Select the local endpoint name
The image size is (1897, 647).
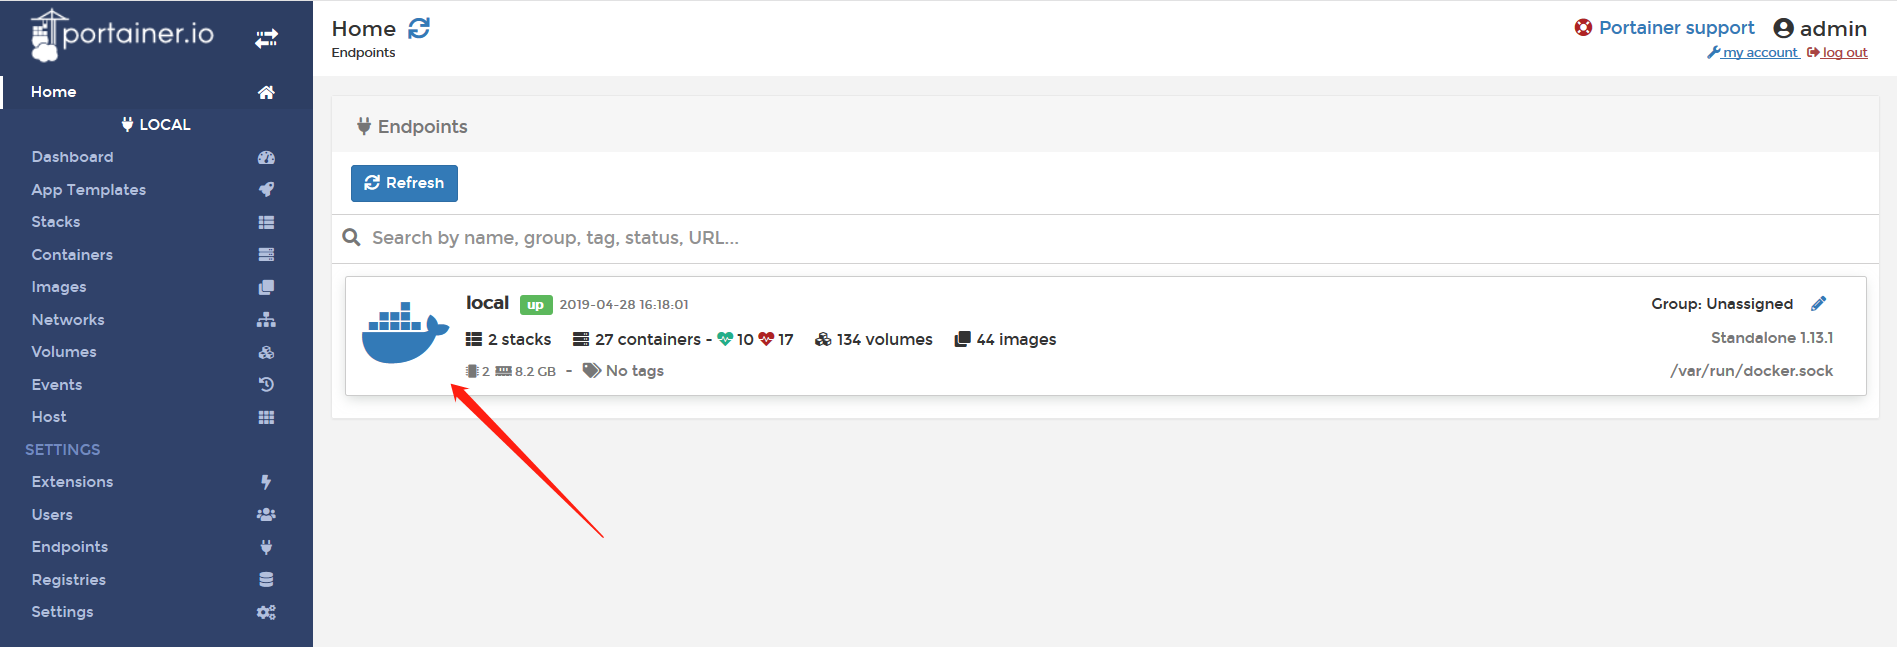click(487, 303)
